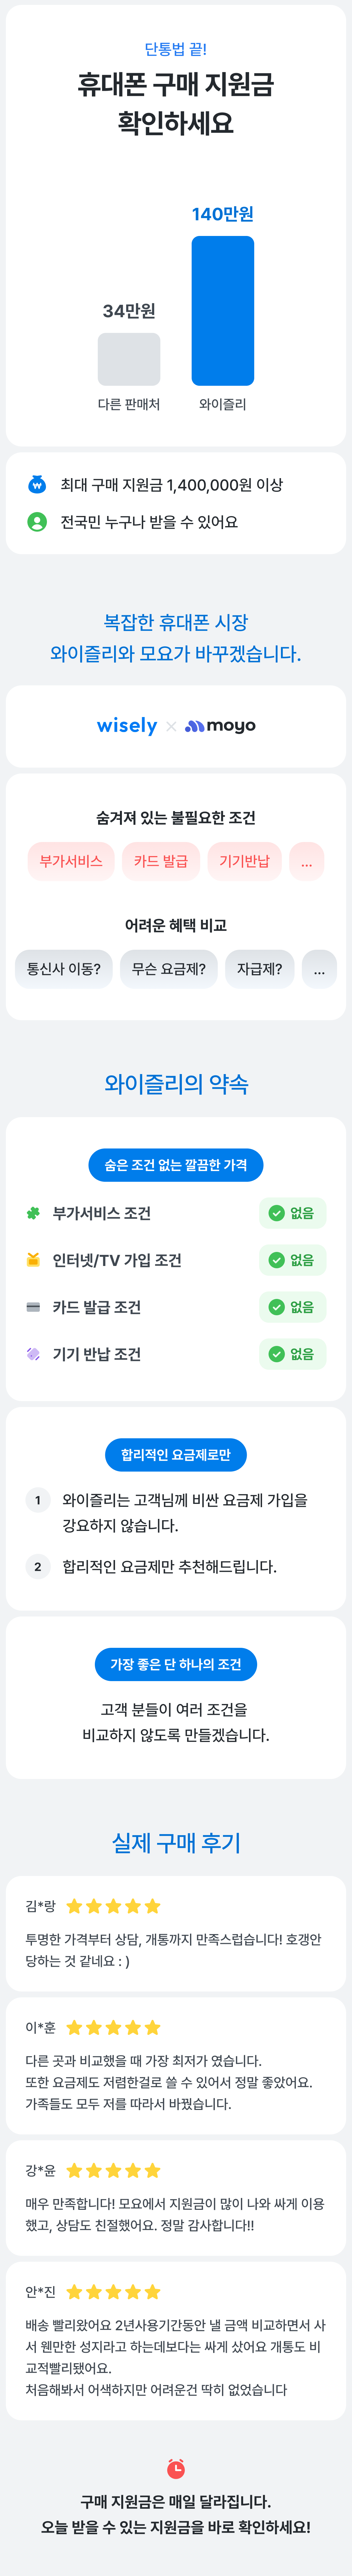
Task: Click the 없음 check badge for 카드 발급 조건
Action: (292, 1307)
